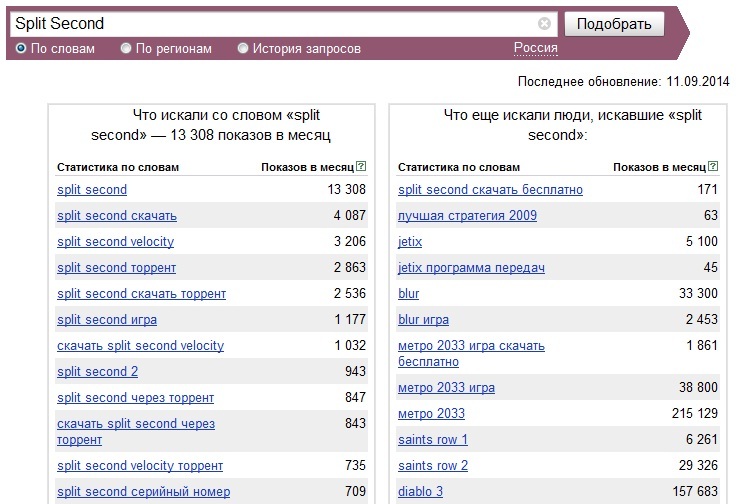This screenshot has height=504, width=741.
Task: Open 'split second игра' link
Action: tap(107, 320)
